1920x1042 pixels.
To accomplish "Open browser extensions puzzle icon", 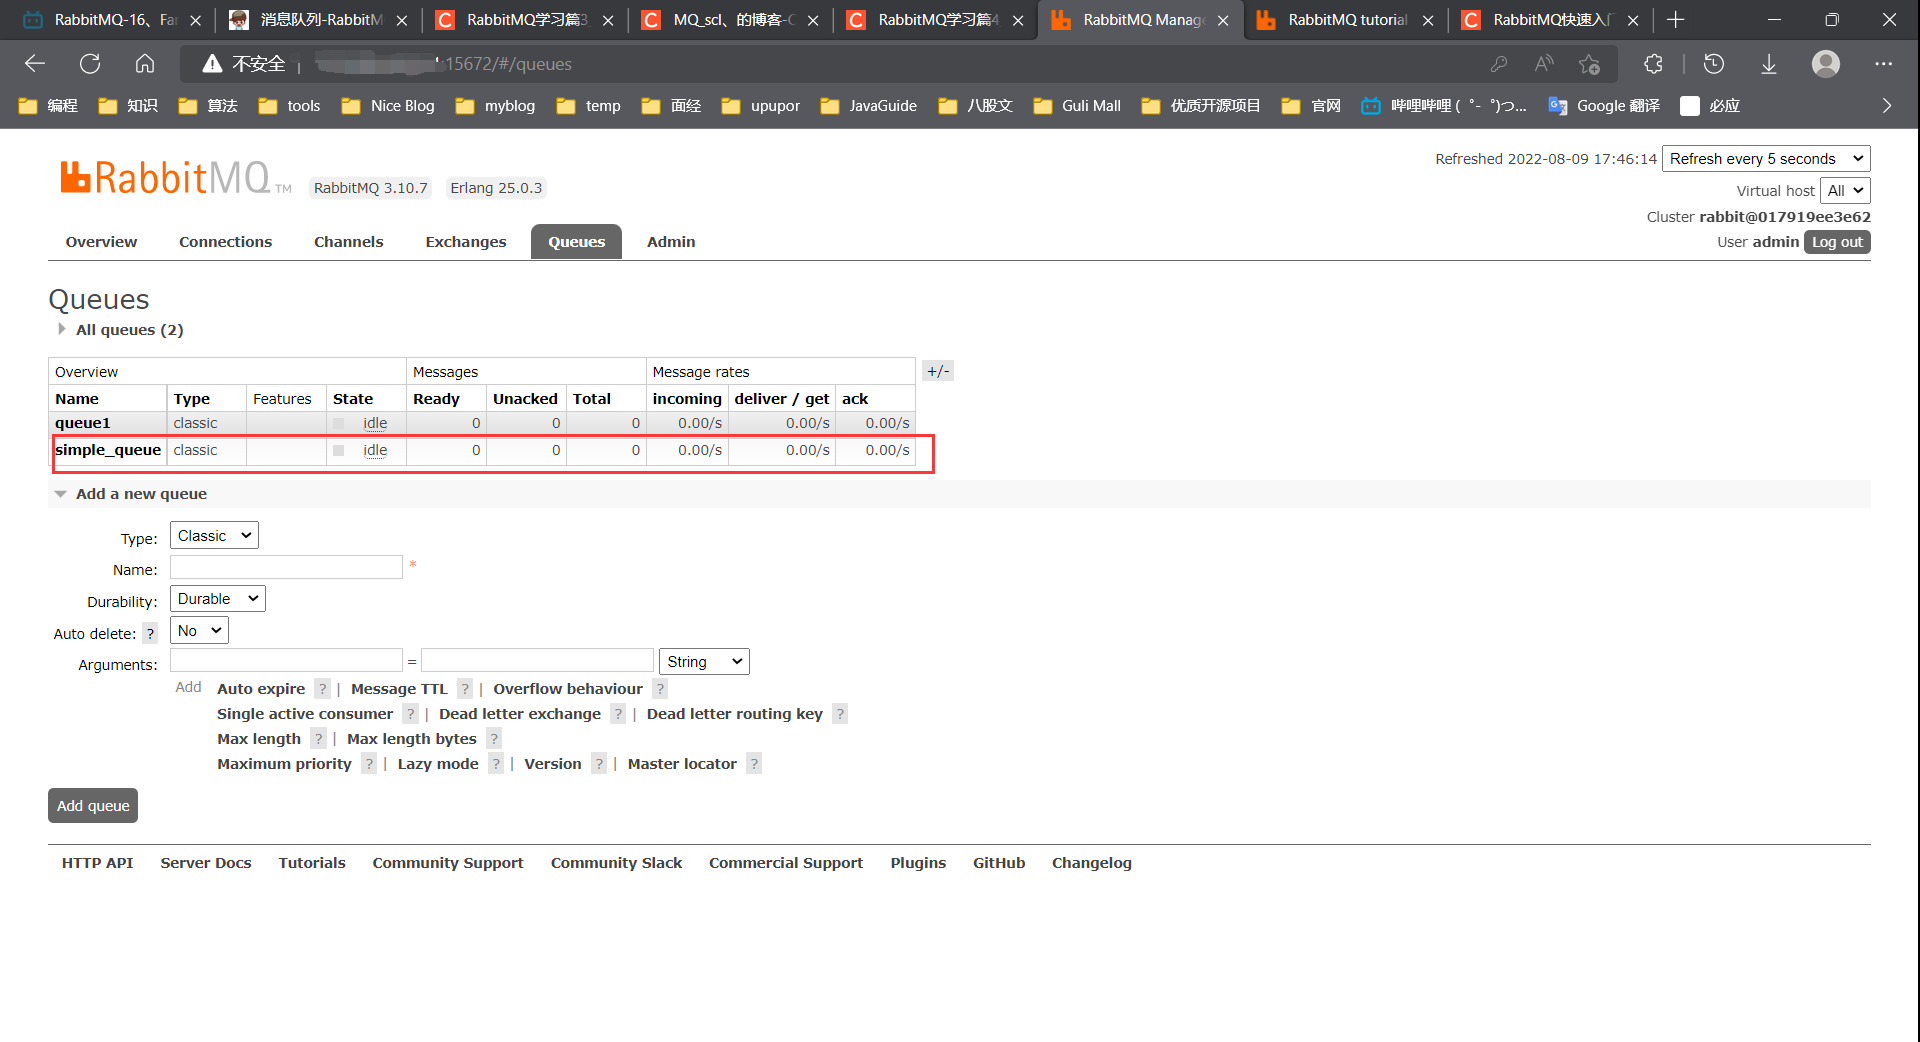I will click(1653, 64).
